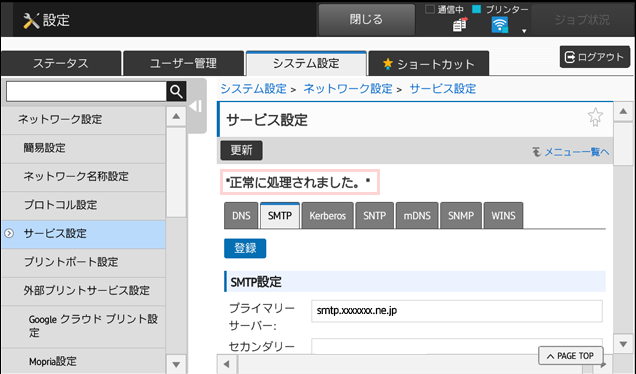Open dropdown arrow next to the wireless icon

point(524,31)
